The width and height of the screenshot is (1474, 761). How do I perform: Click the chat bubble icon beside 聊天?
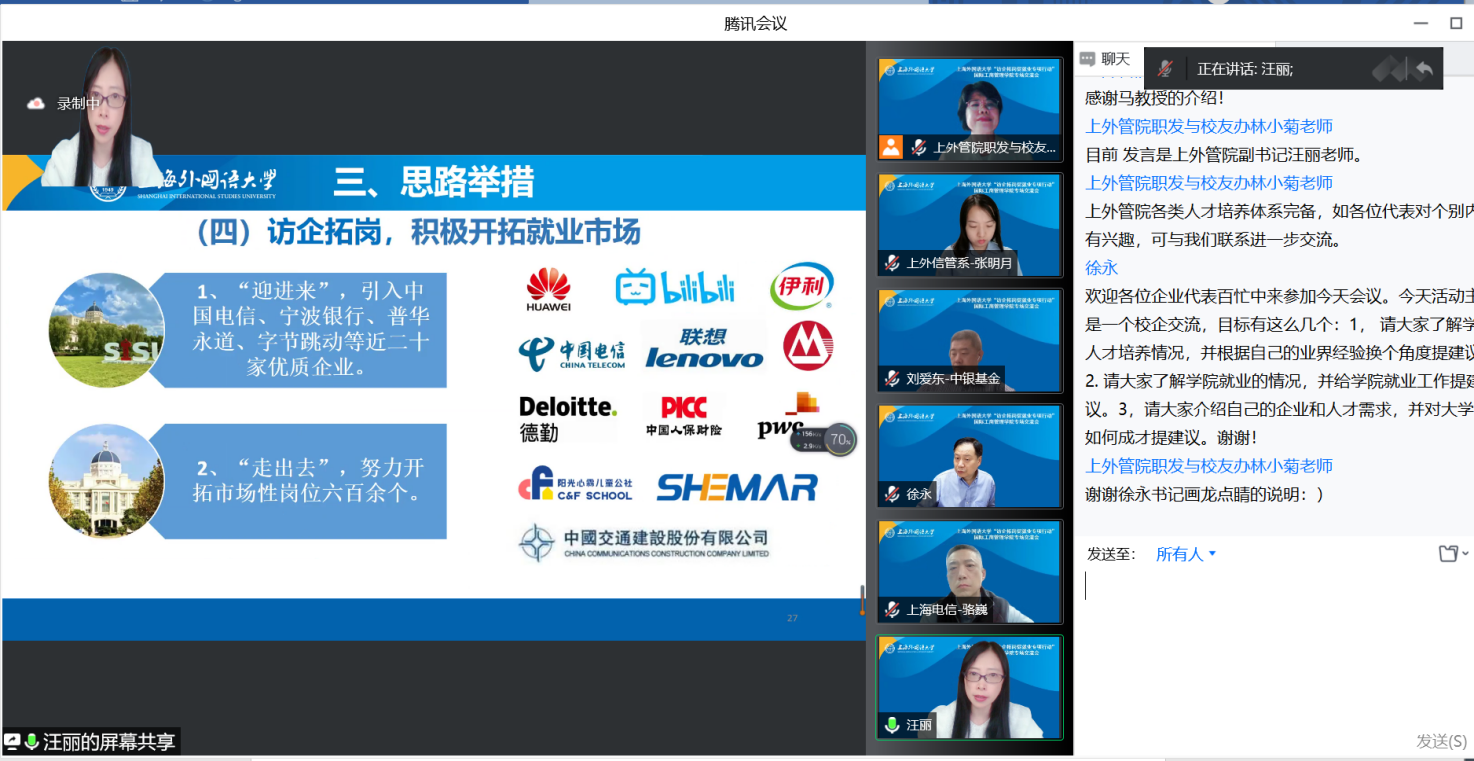pos(1088,59)
